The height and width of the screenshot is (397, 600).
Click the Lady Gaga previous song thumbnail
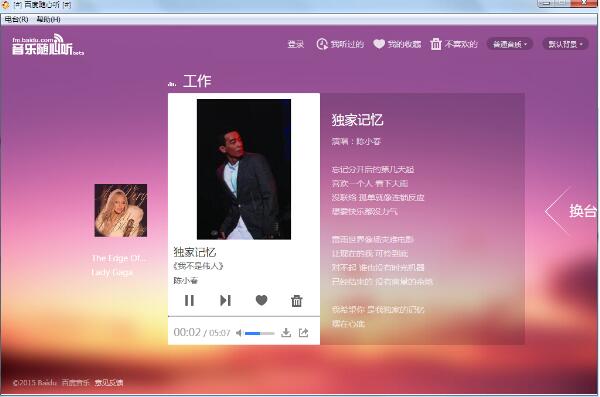(121, 210)
